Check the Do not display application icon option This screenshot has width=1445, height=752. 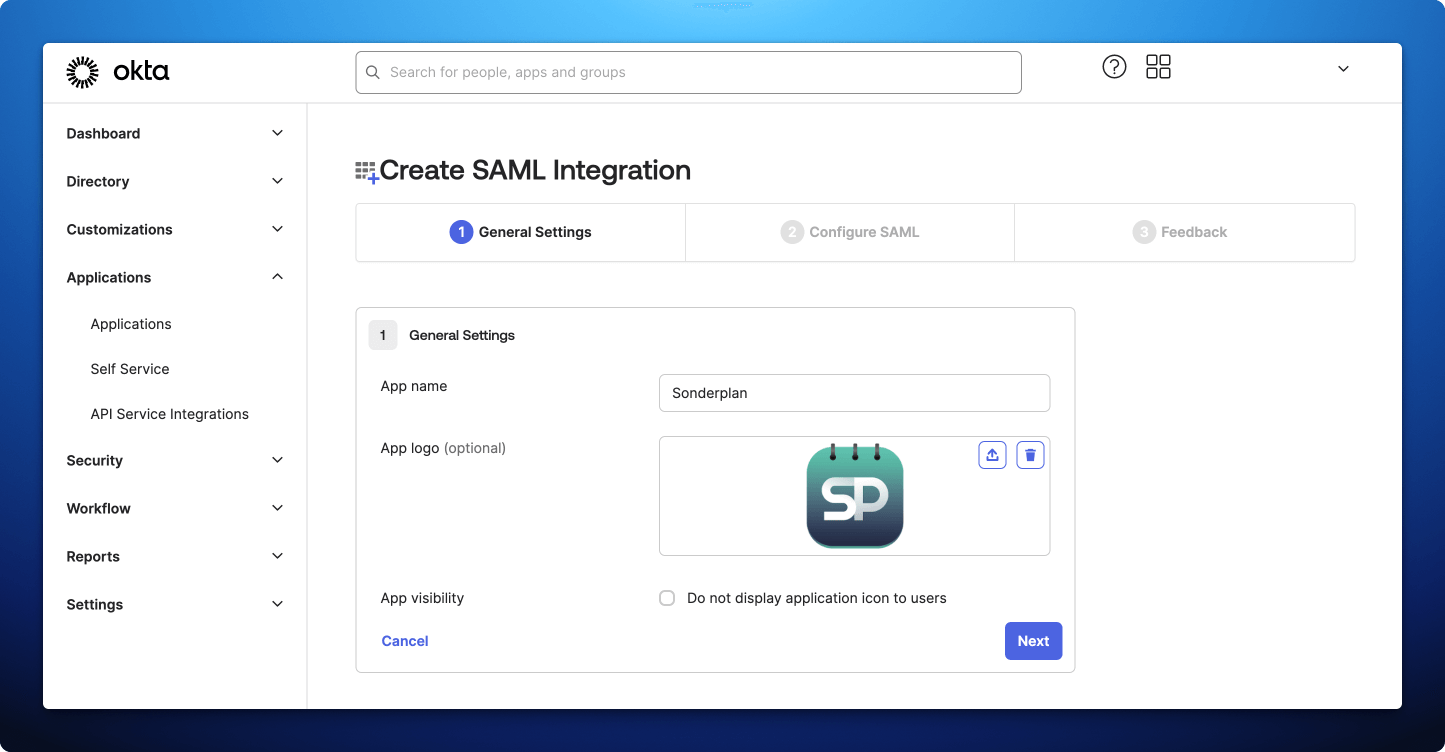tap(666, 598)
